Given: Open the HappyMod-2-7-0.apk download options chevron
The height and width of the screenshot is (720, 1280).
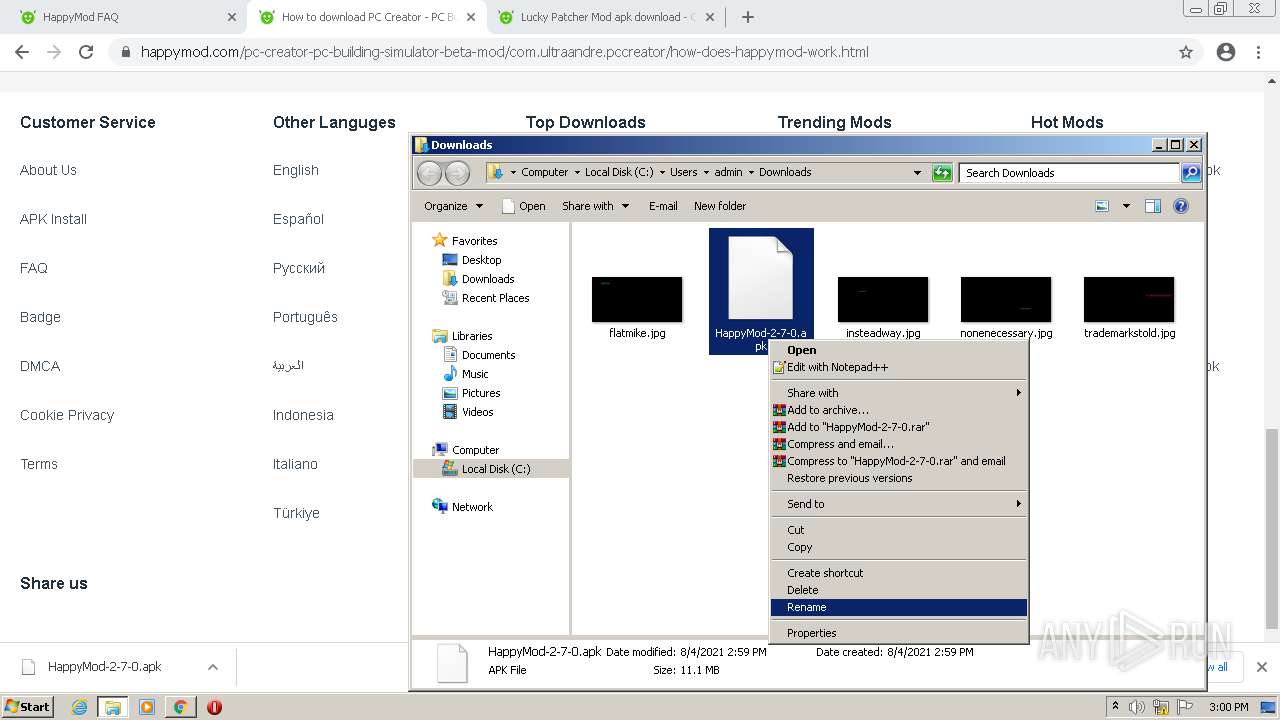Looking at the screenshot, I should coord(212,667).
